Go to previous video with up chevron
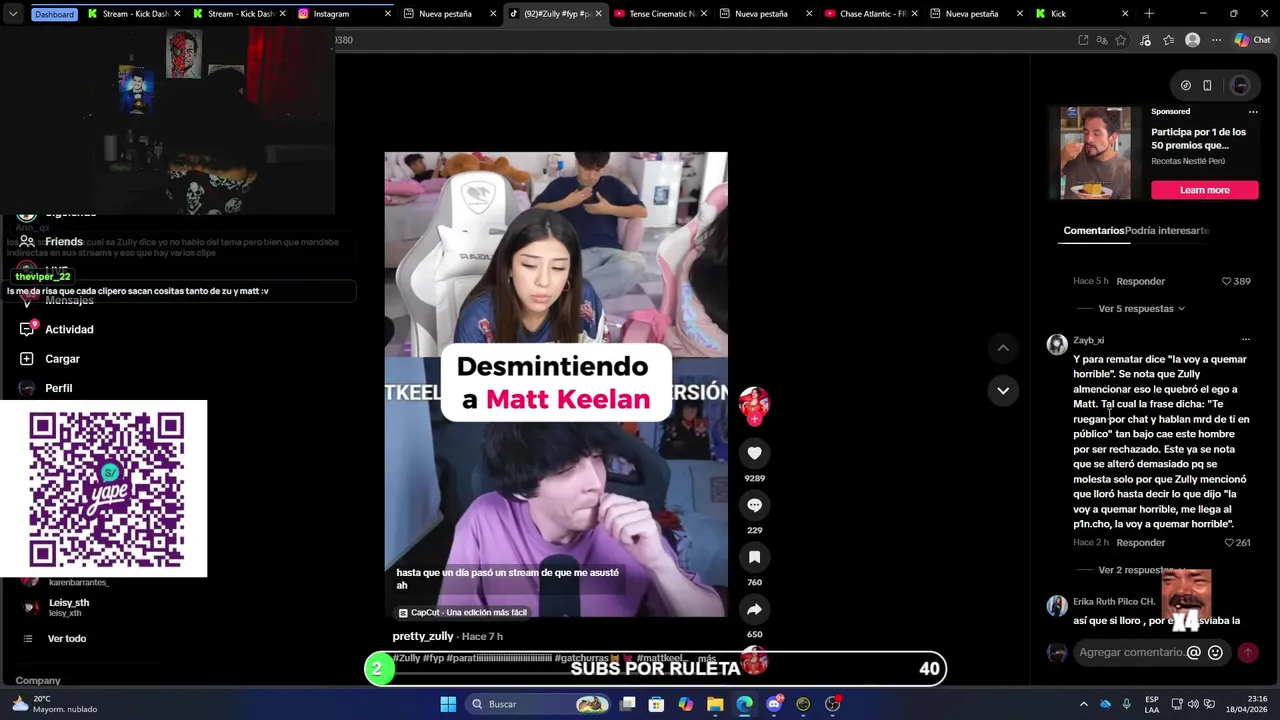 point(1003,347)
